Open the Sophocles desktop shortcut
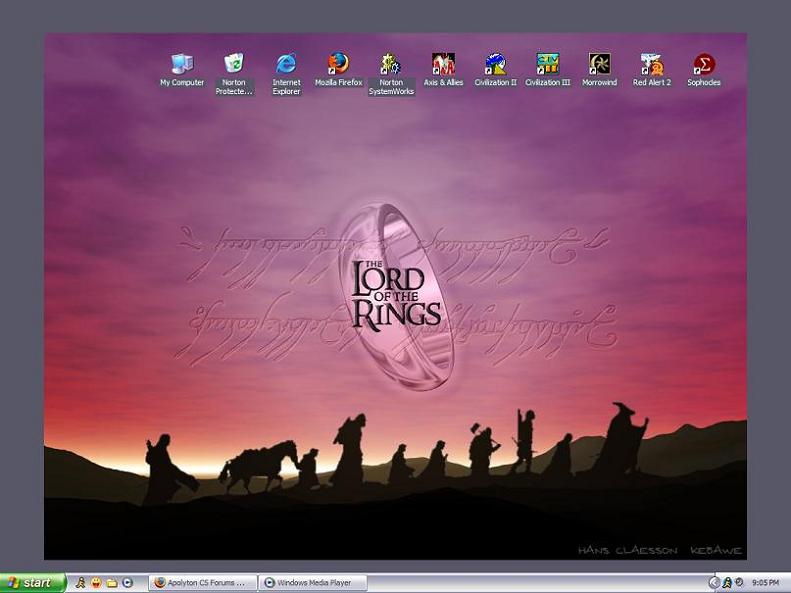This screenshot has height=593, width=791. click(x=704, y=66)
